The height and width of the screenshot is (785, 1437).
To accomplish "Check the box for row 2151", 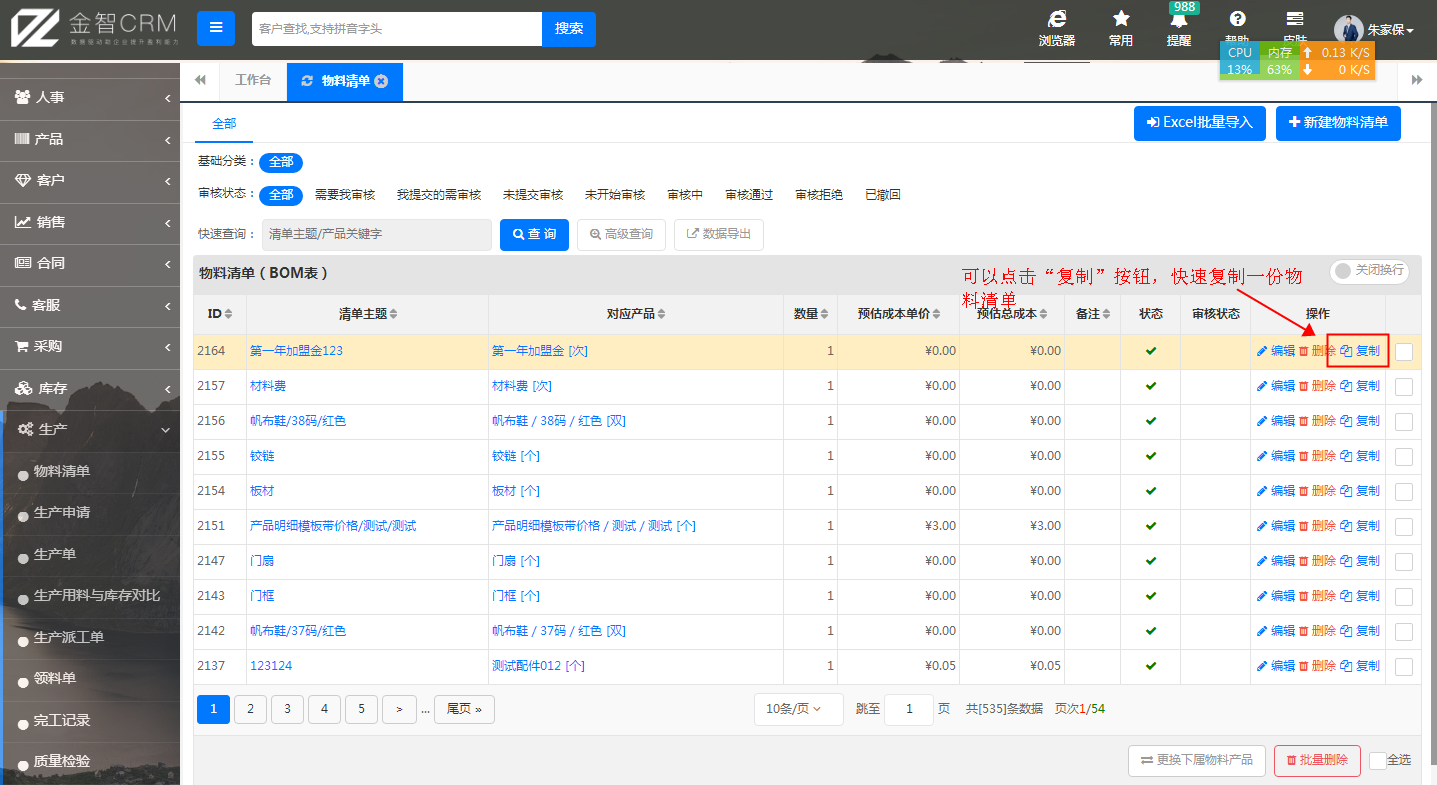I will coord(1404,527).
